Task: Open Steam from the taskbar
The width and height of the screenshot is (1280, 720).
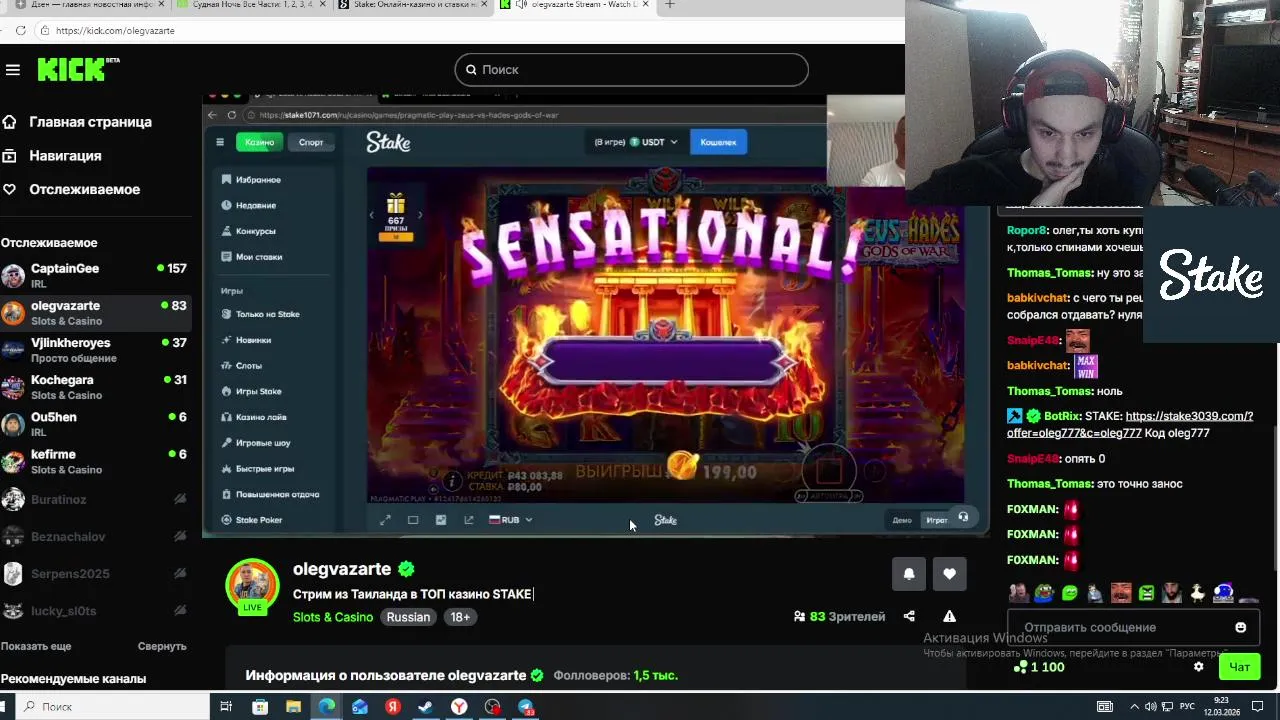Action: point(426,707)
